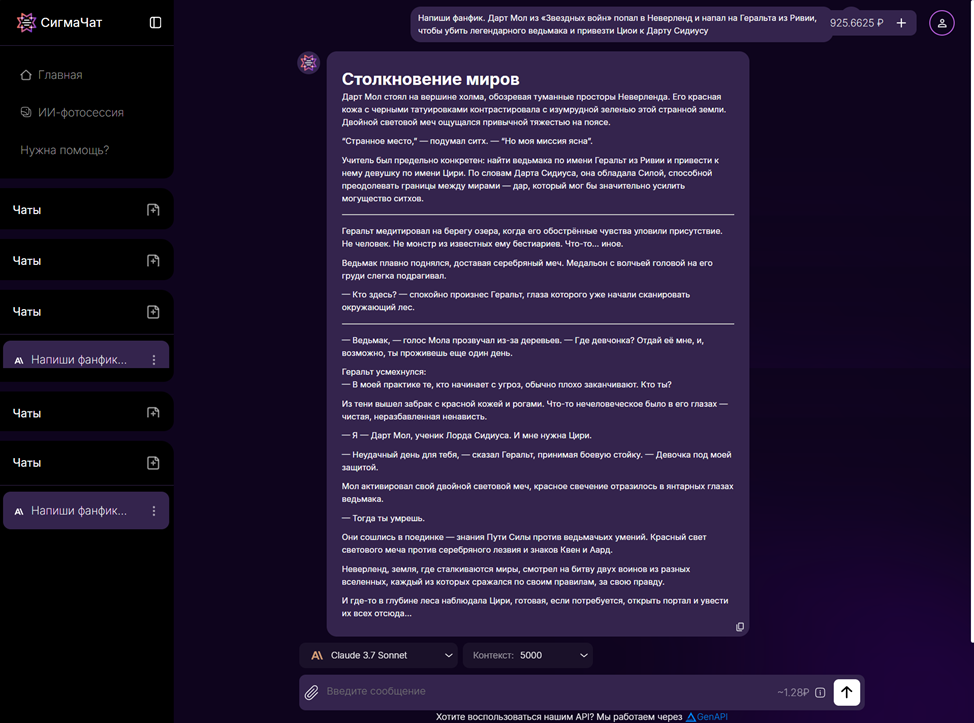Click the Столкновение миров heading
The image size is (974, 723).
click(430, 79)
